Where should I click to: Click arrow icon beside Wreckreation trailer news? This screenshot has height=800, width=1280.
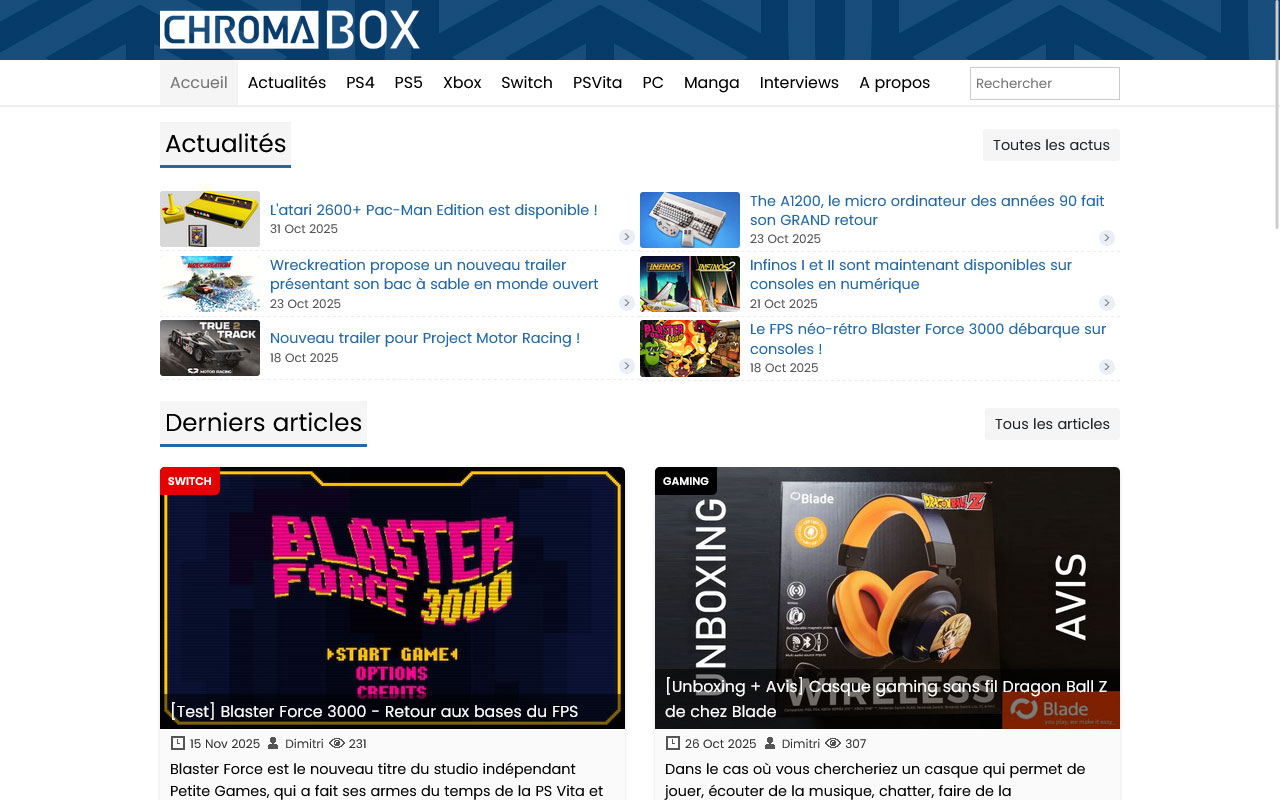(627, 303)
